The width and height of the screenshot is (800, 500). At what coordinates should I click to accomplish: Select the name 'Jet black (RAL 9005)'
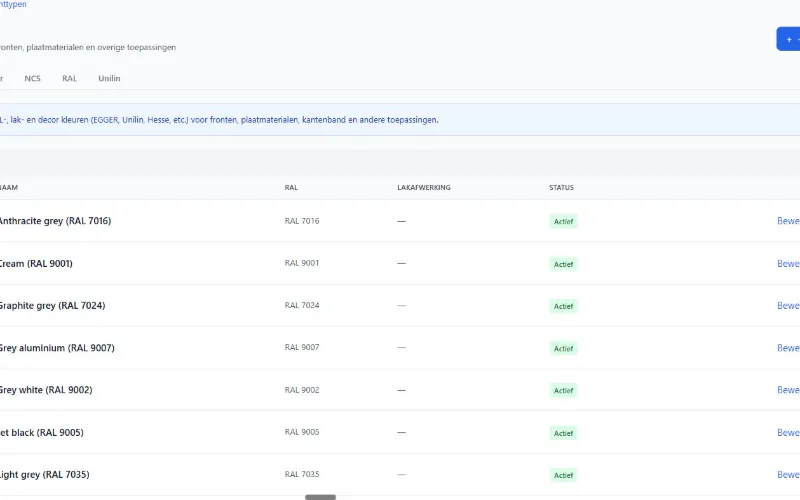pos(42,433)
